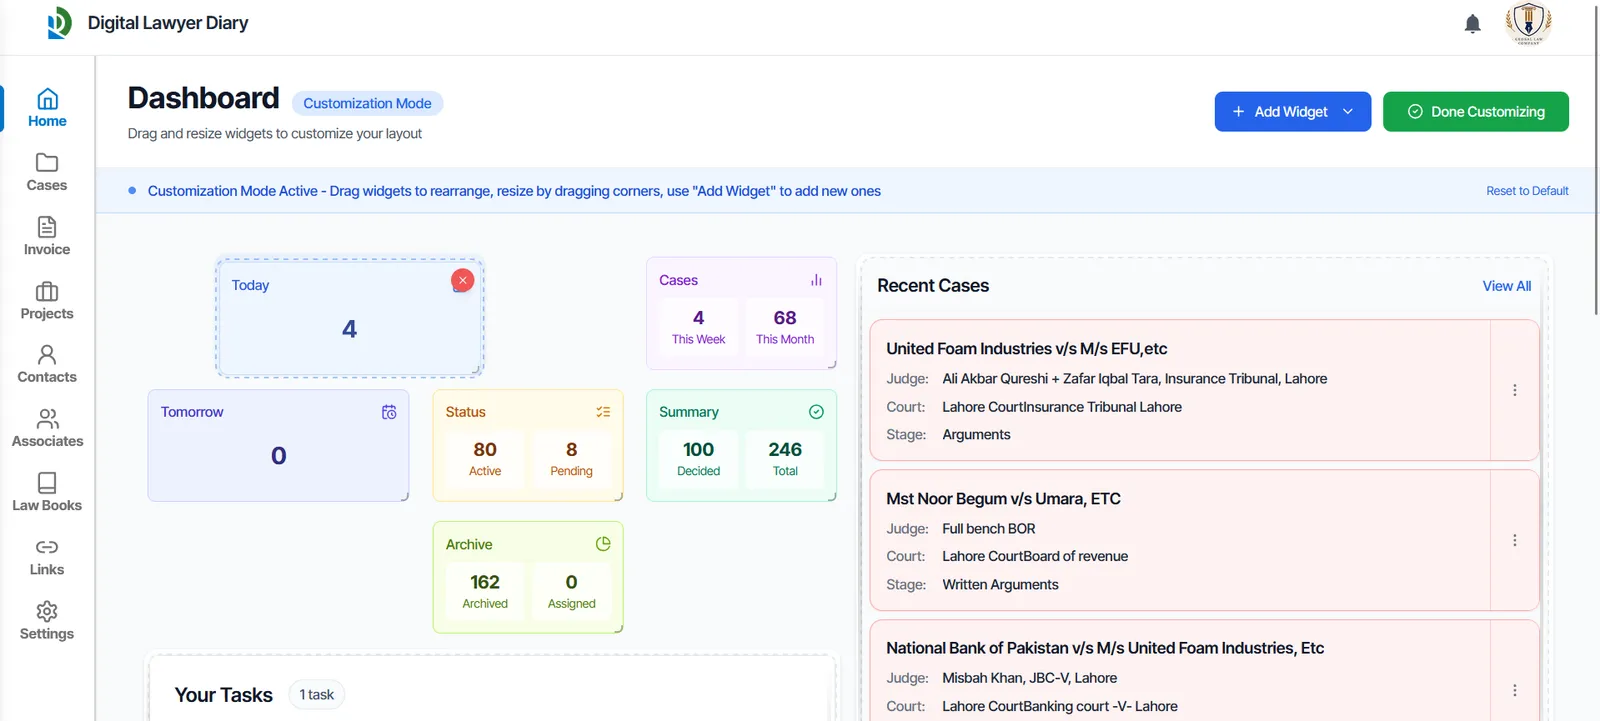Click the 0 Assigned archive stat
The width and height of the screenshot is (1600, 721).
[571, 591]
